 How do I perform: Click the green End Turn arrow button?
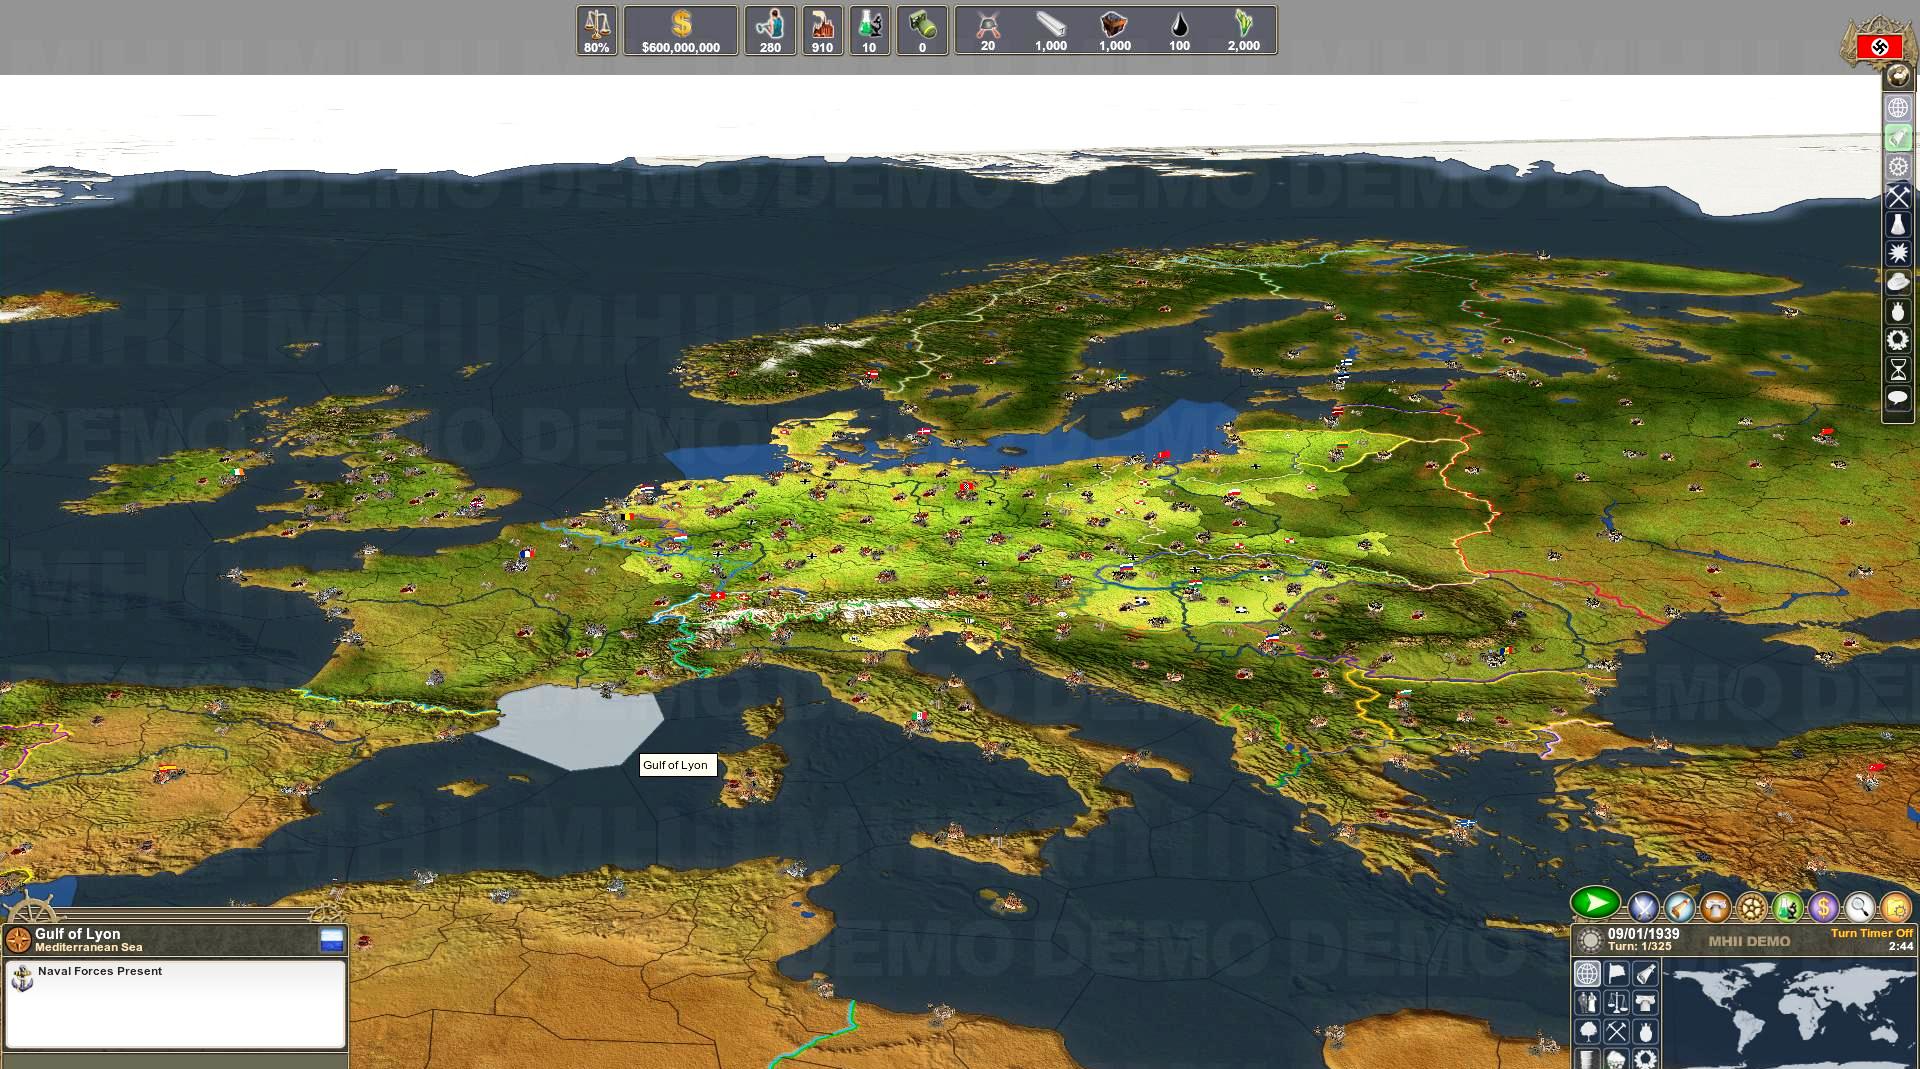click(1596, 903)
